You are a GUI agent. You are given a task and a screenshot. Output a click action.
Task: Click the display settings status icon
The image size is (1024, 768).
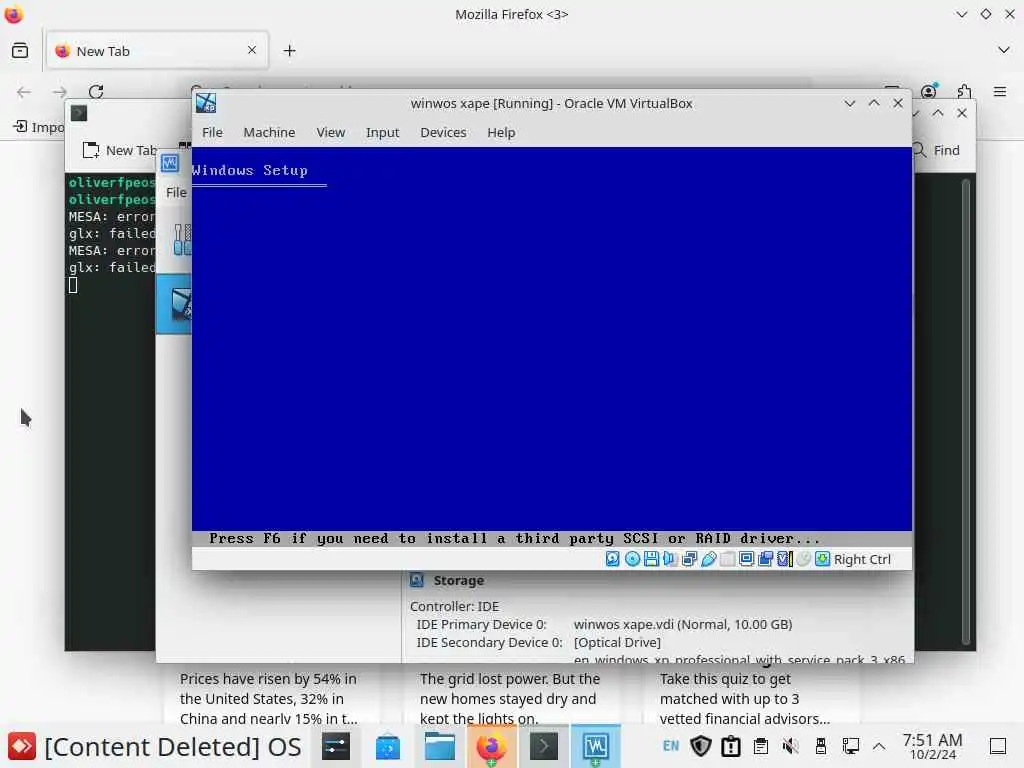(746, 559)
